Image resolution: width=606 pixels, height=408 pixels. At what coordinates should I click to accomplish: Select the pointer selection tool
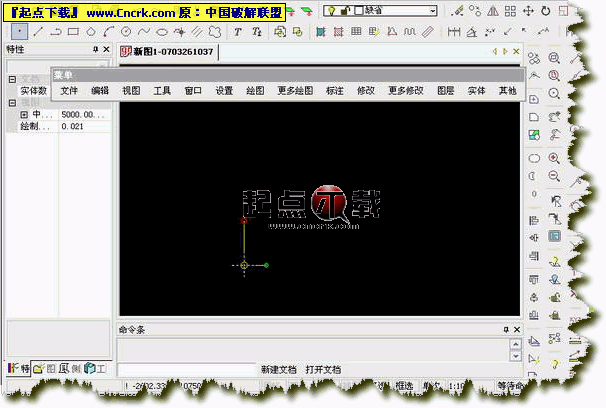(x=19, y=31)
